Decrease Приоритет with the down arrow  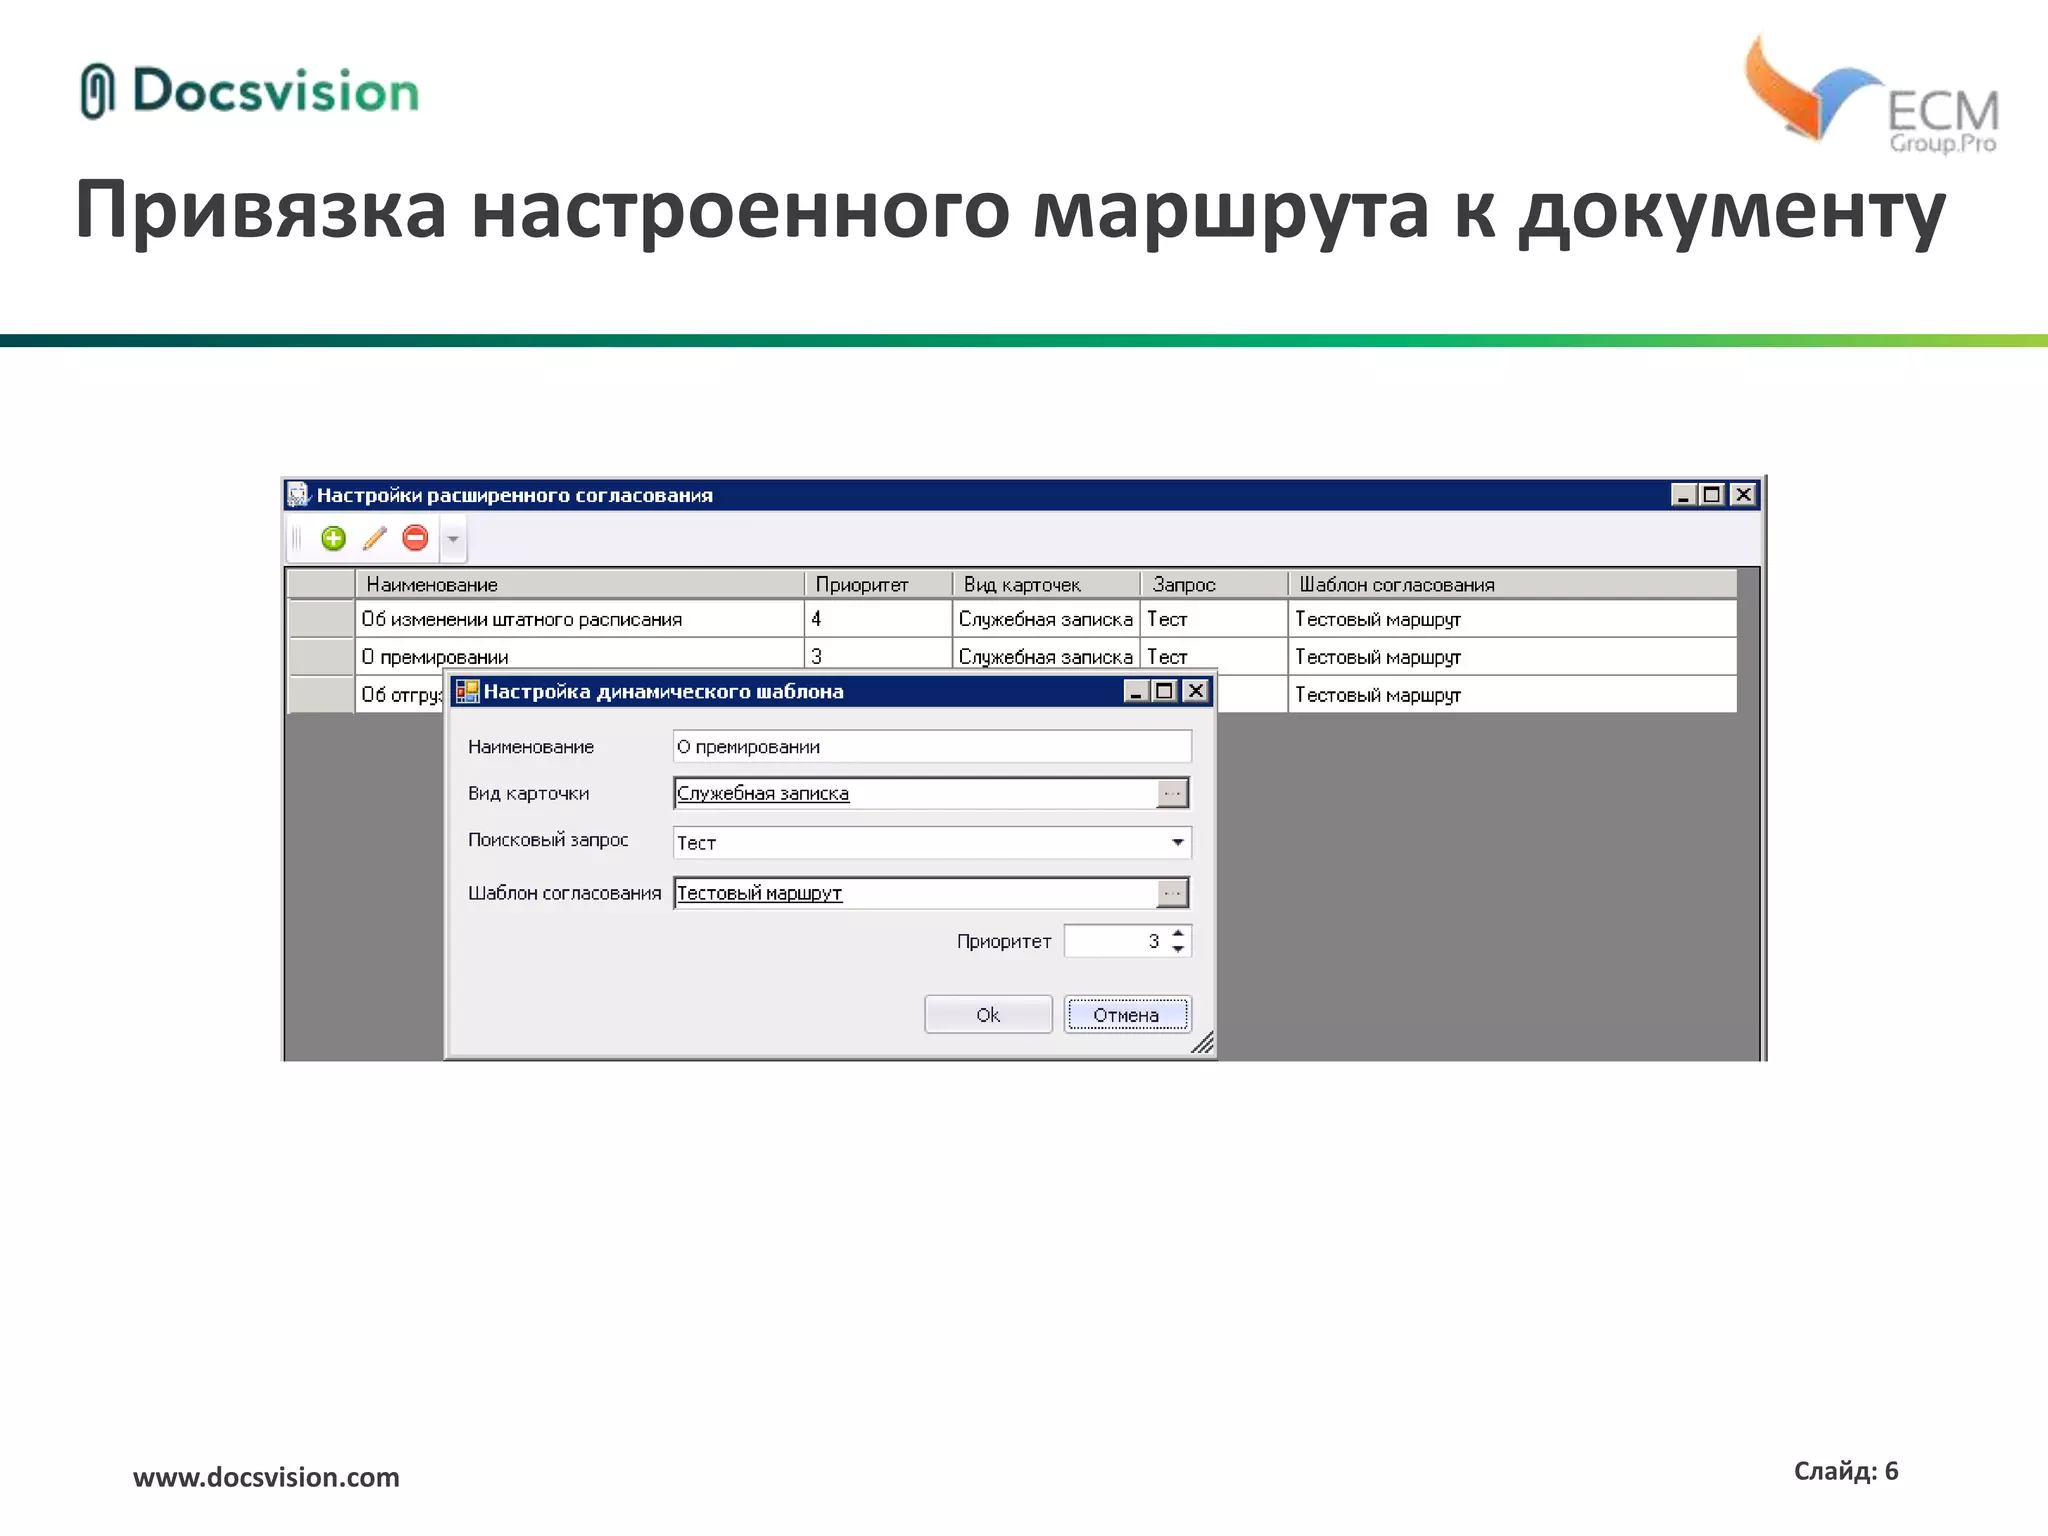[1179, 949]
